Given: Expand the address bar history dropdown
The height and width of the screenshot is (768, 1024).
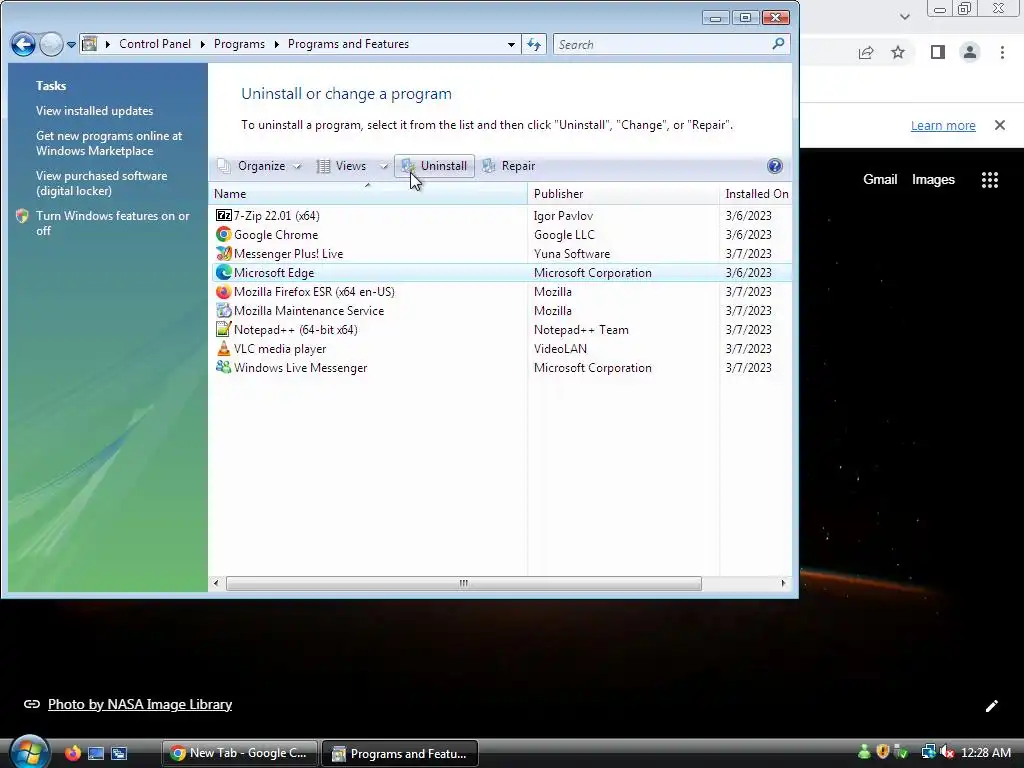Looking at the screenshot, I should pyautogui.click(x=511, y=44).
